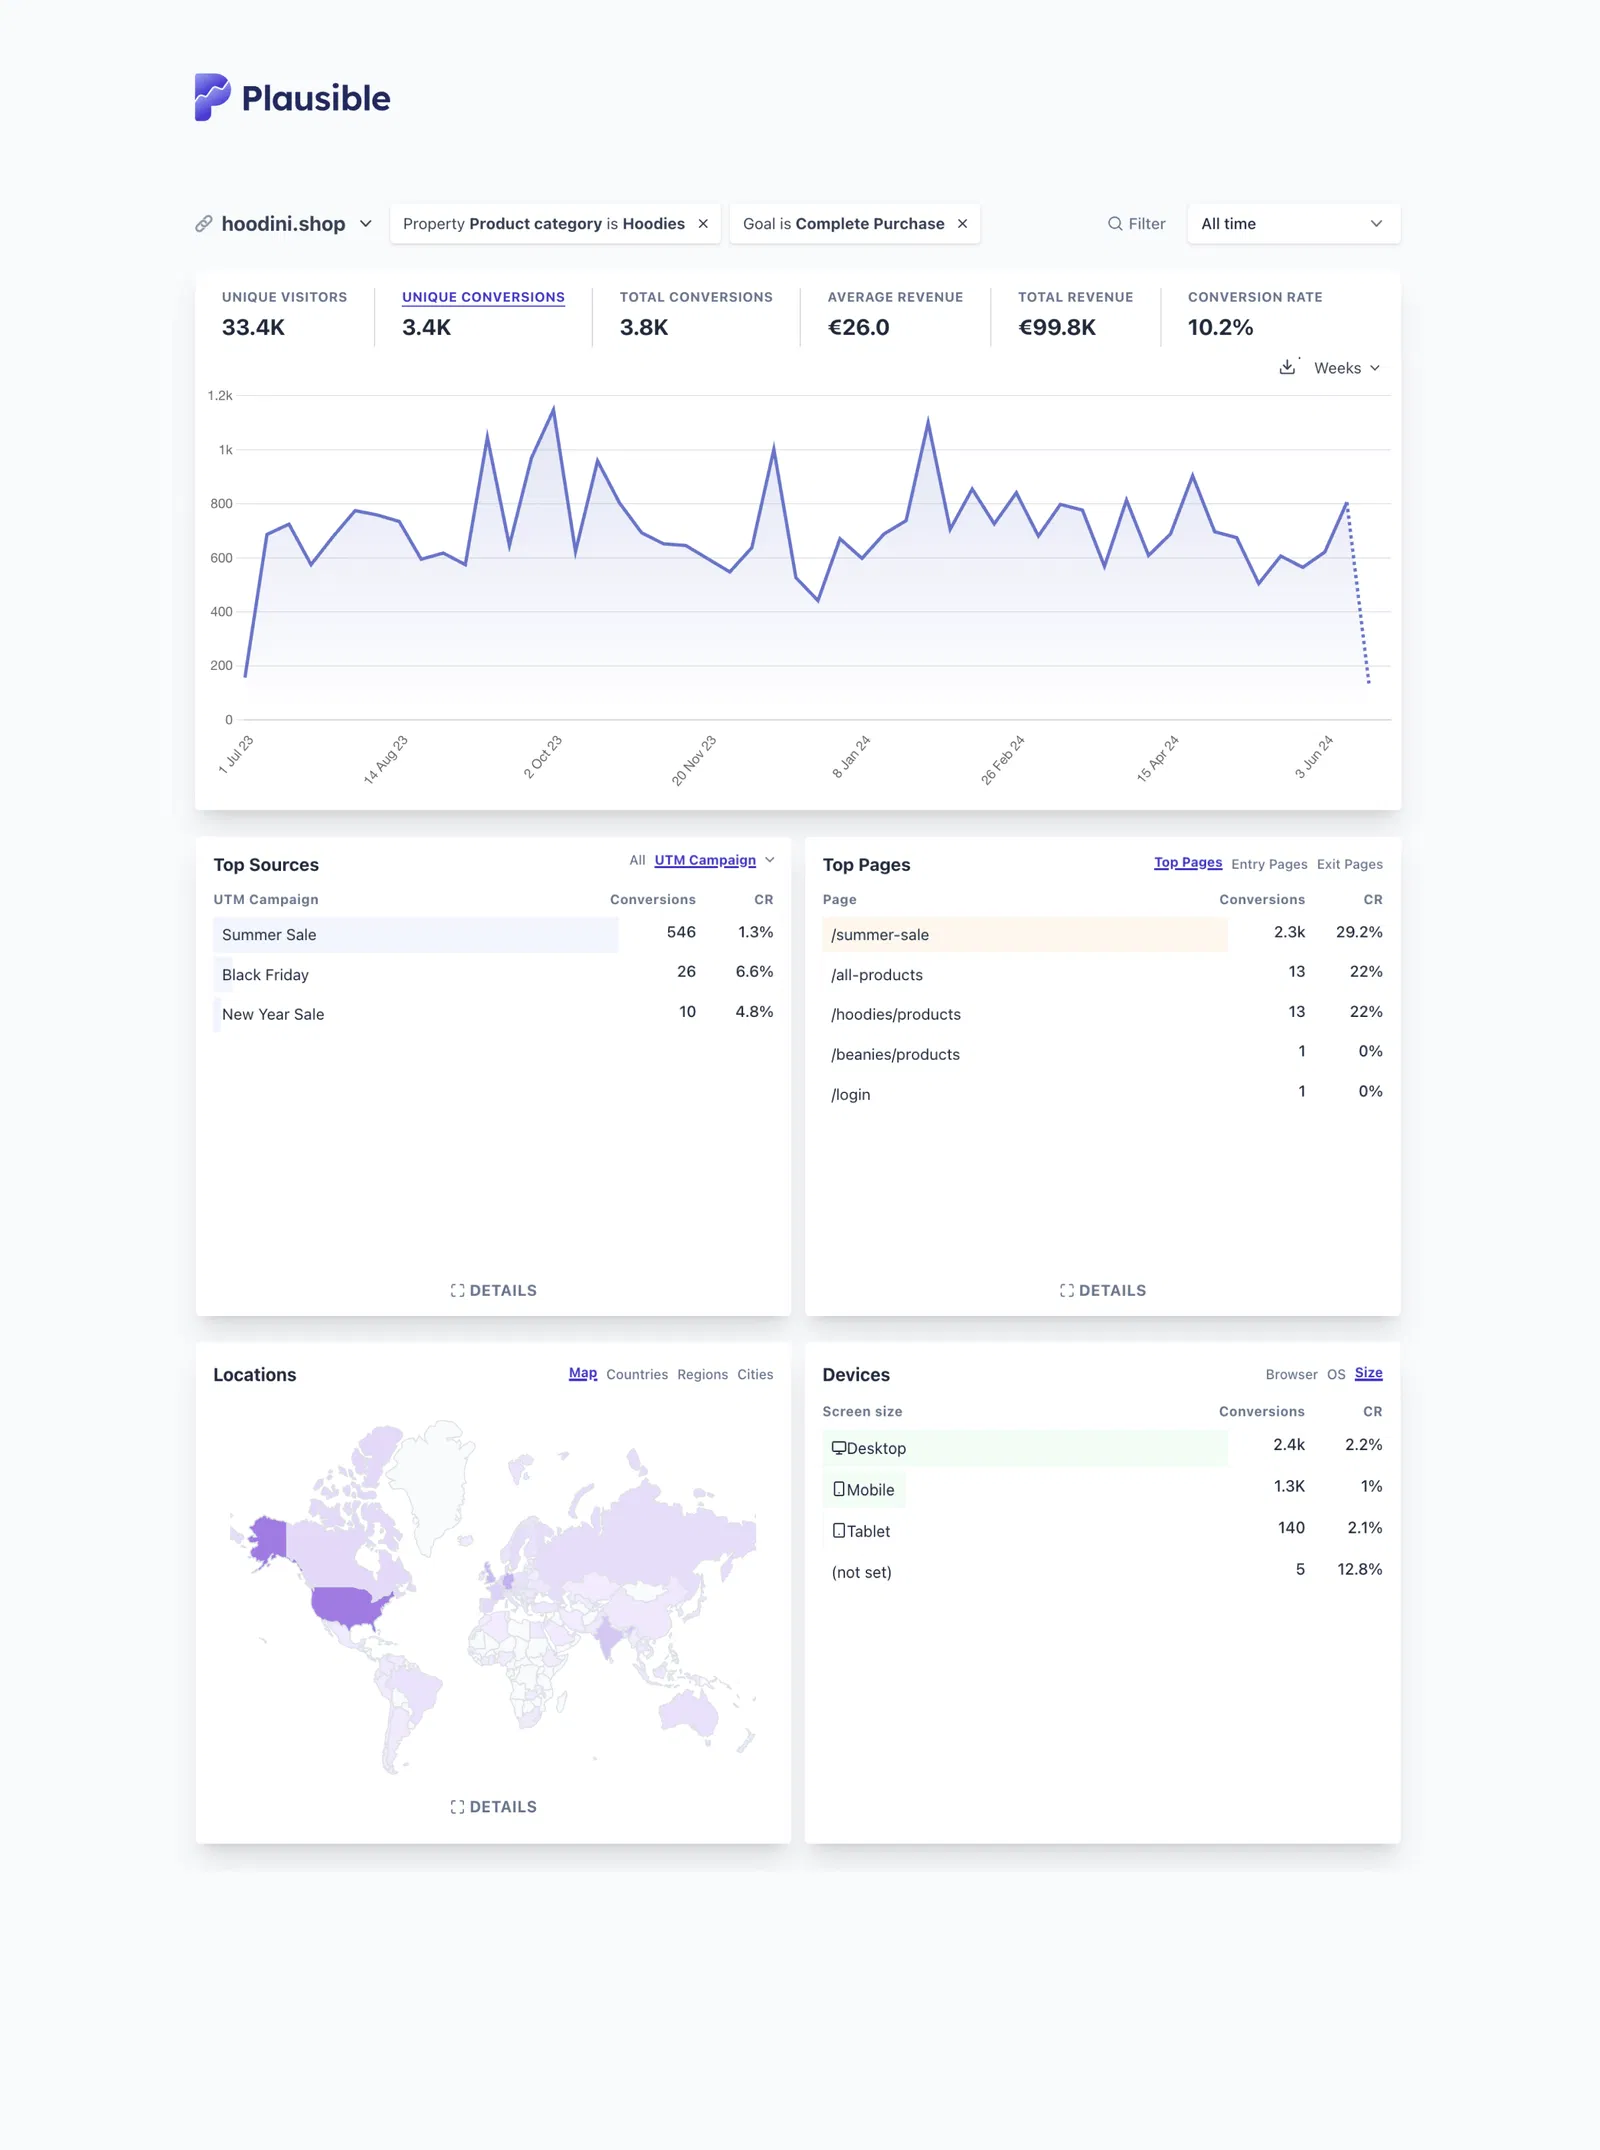Image resolution: width=1600 pixels, height=2150 pixels.
Task: Open the Filter search icon
Action: coord(1113,223)
